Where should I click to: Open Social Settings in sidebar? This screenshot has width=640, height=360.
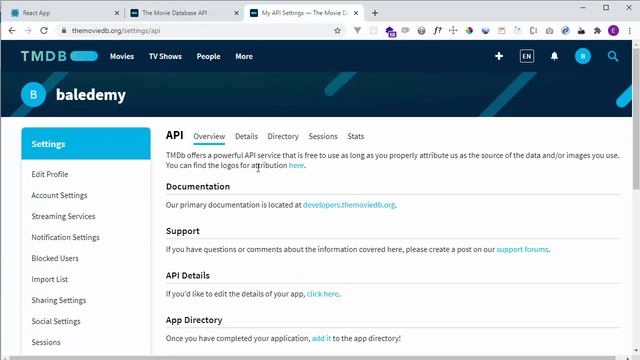click(56, 321)
